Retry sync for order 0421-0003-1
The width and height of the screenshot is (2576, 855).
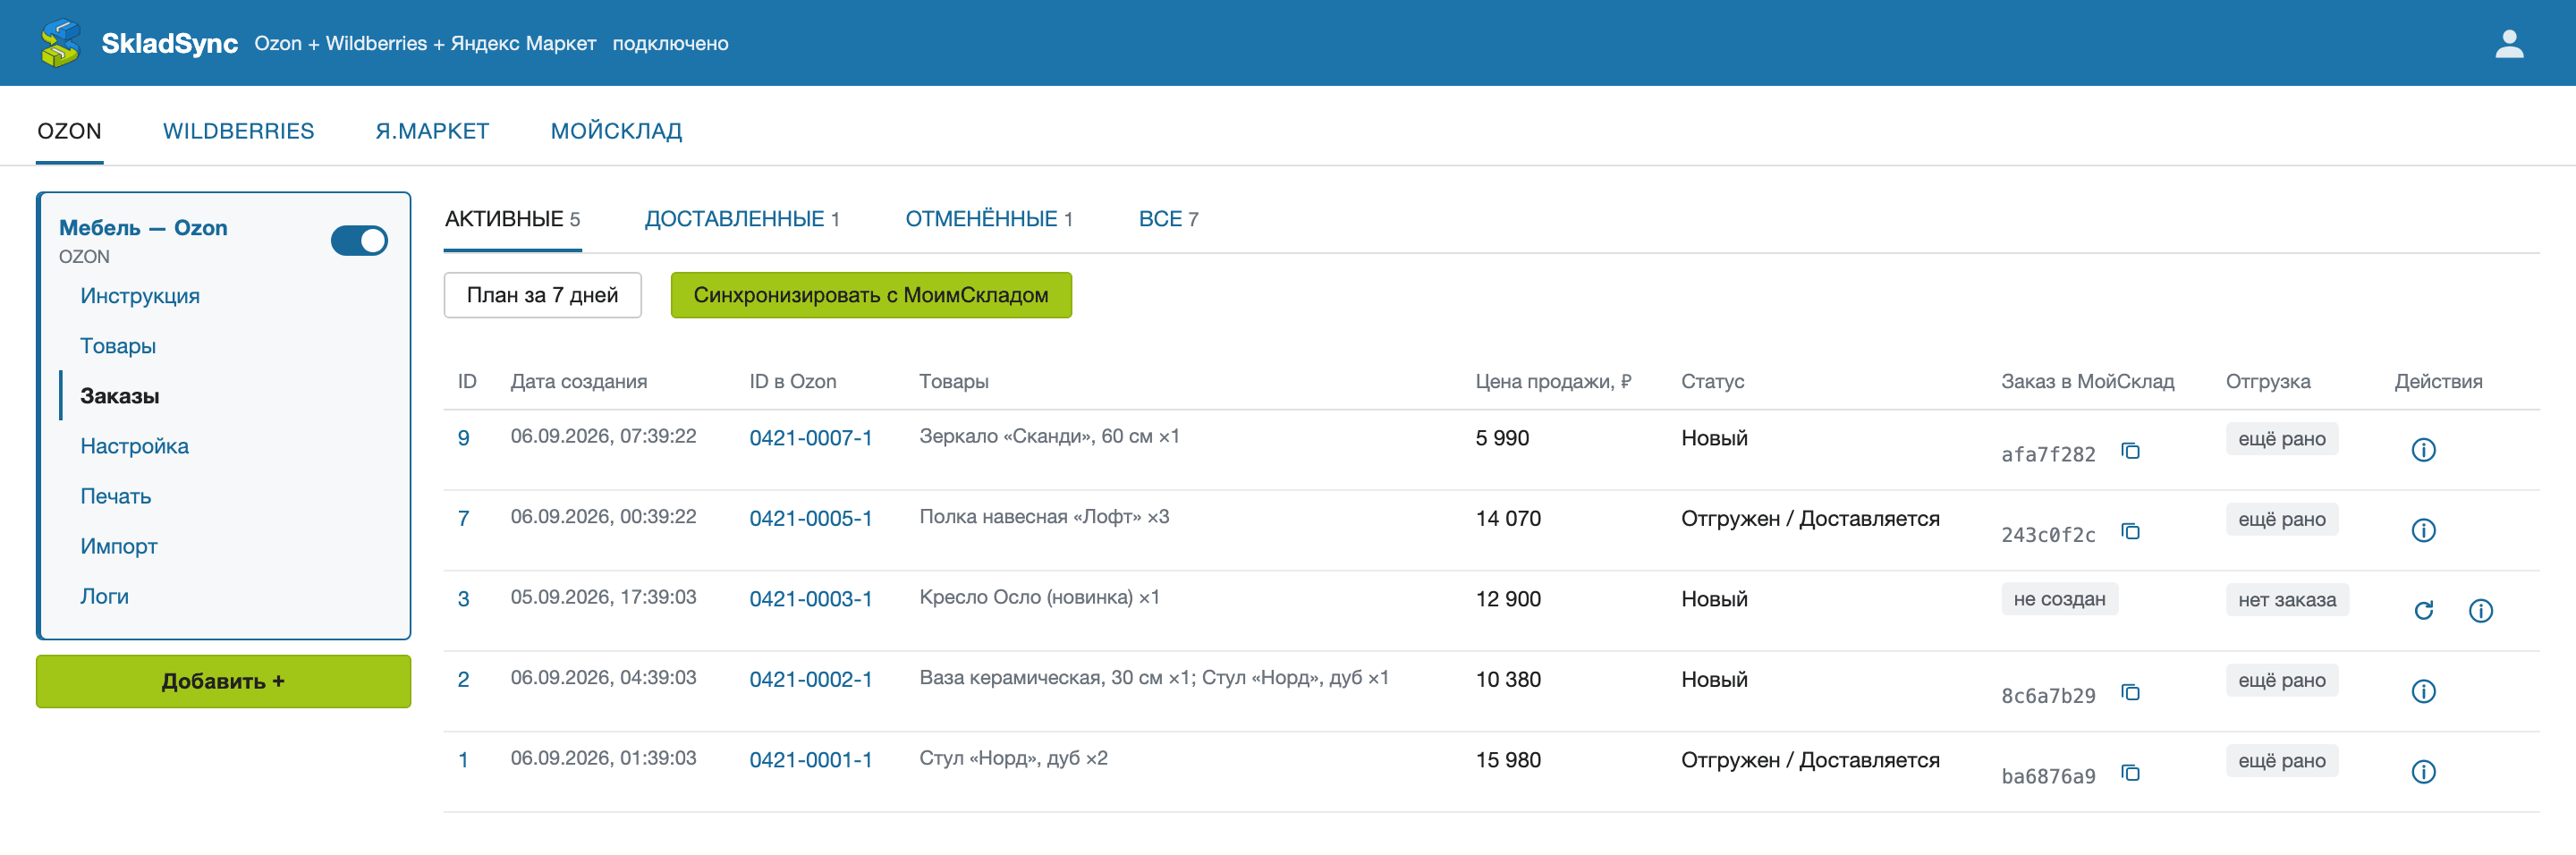(x=2423, y=611)
